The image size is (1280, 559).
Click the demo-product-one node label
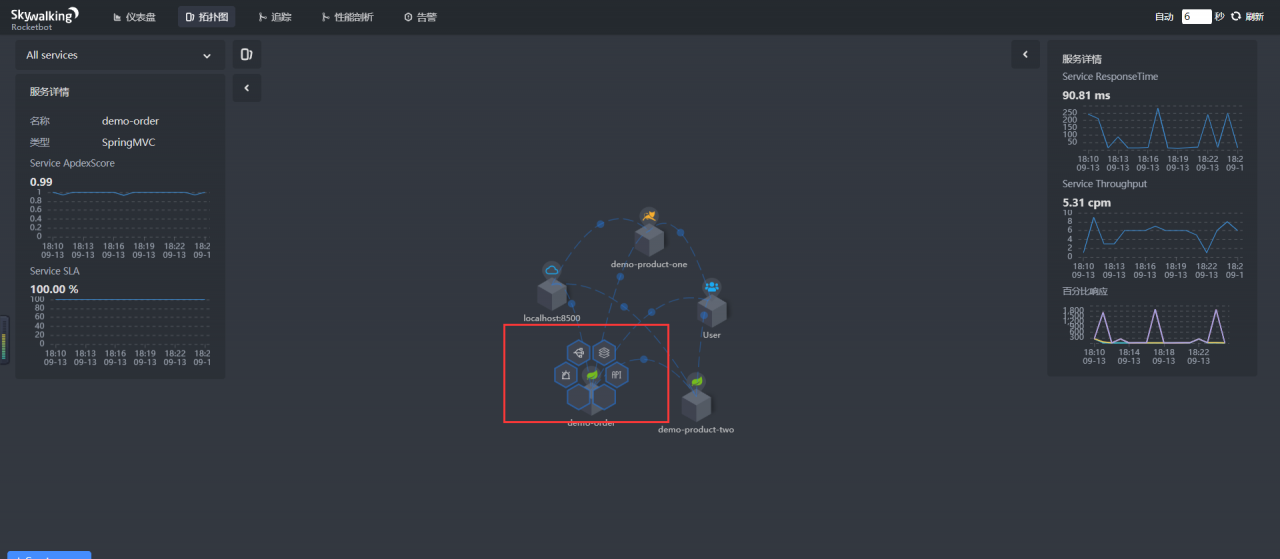[649, 265]
